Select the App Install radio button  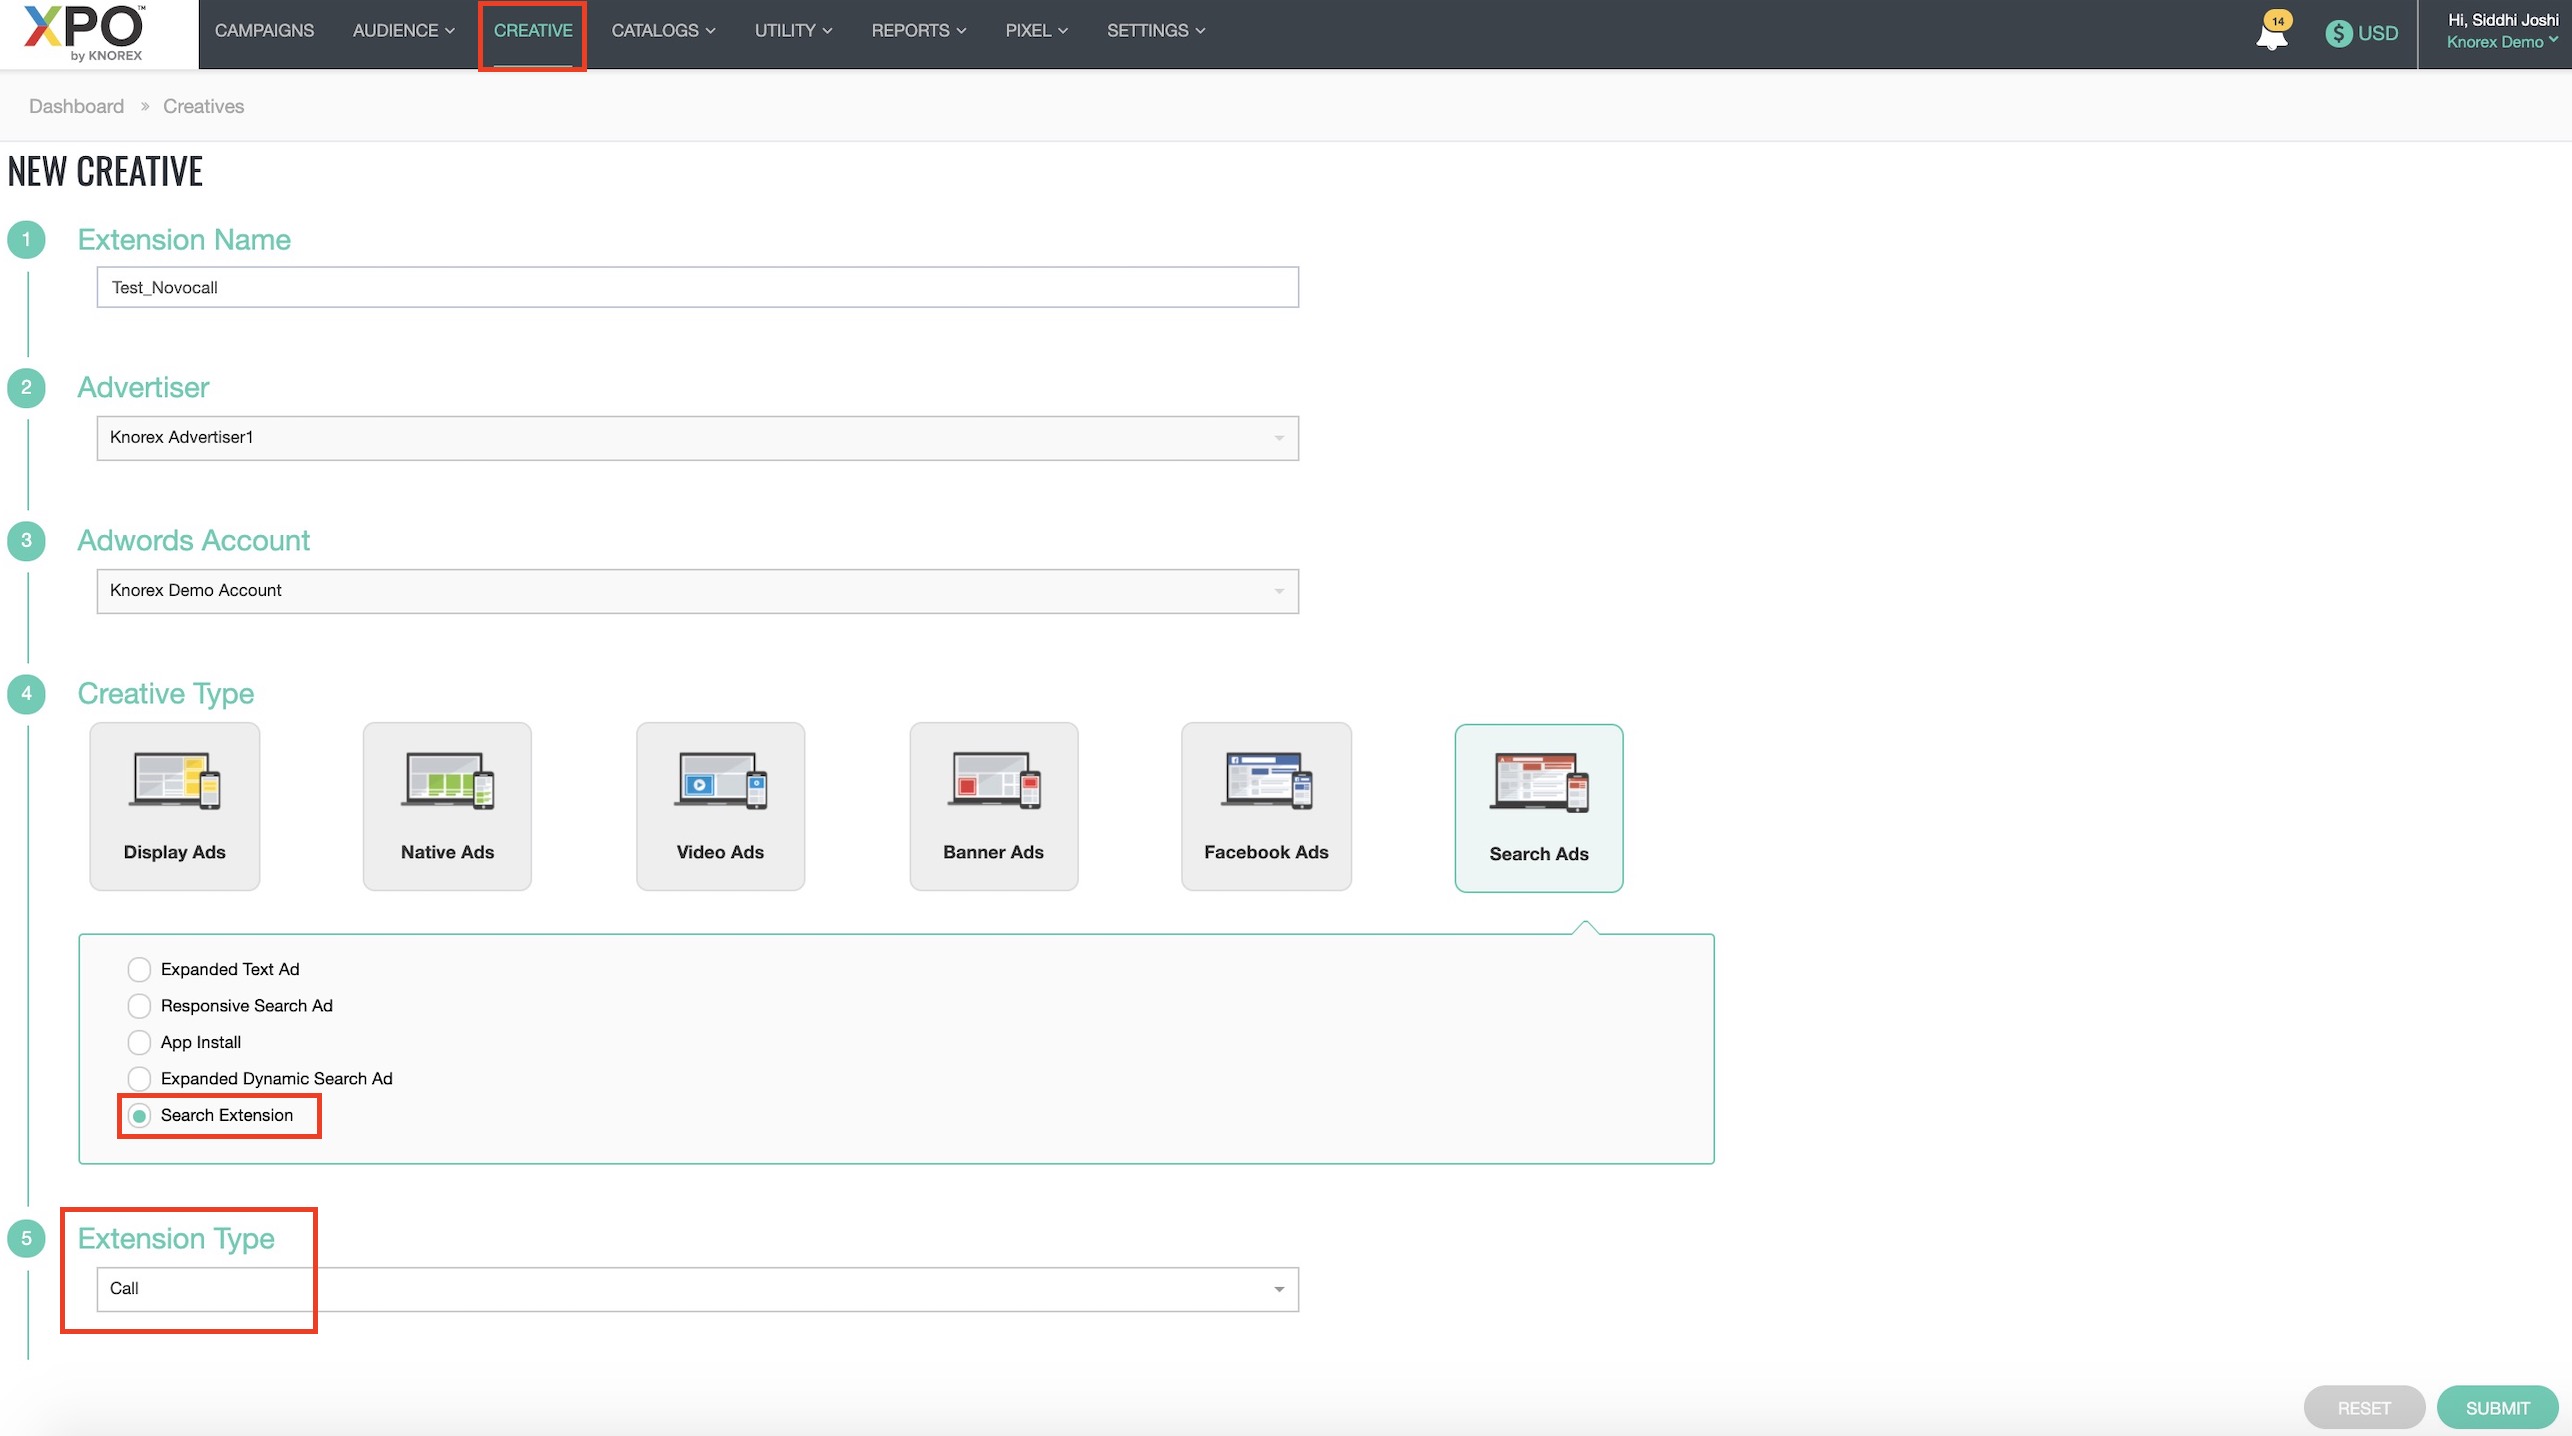coord(139,1042)
